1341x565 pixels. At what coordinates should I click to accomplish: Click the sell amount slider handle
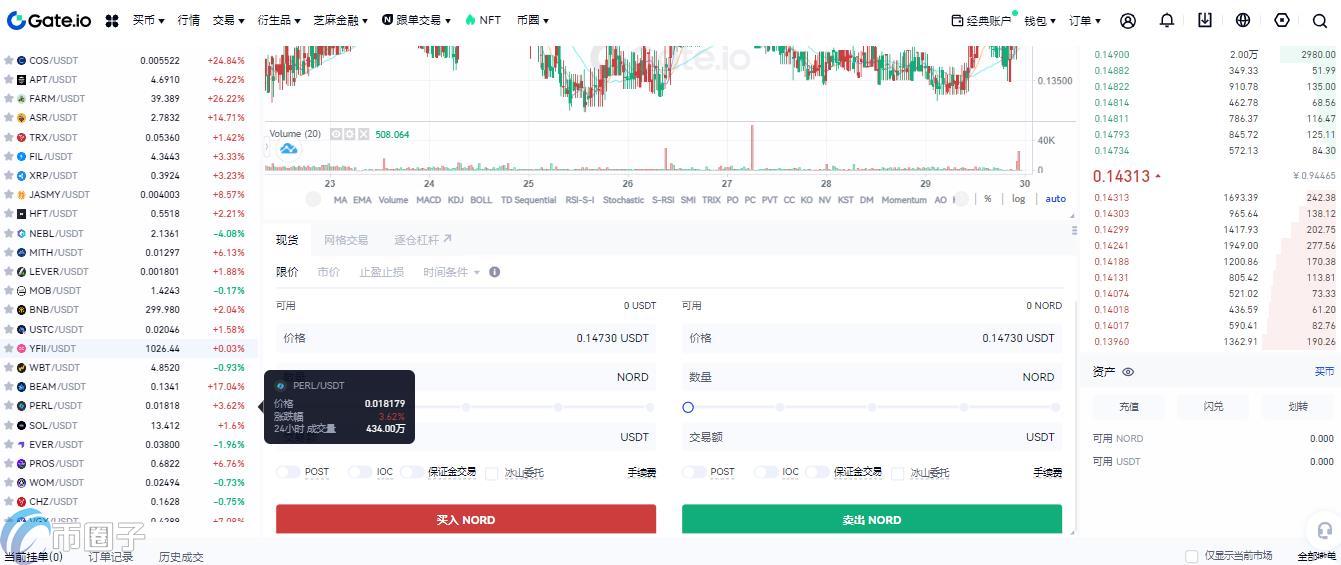tap(688, 407)
